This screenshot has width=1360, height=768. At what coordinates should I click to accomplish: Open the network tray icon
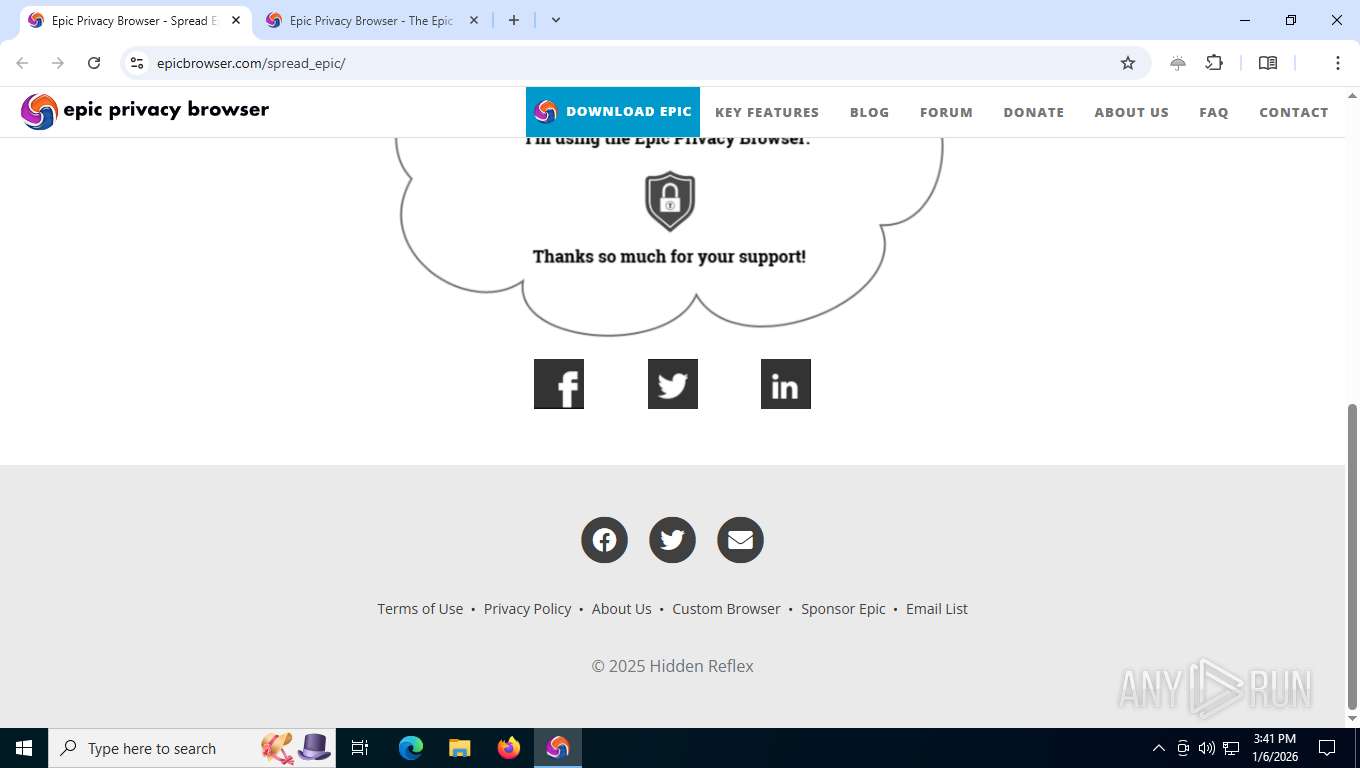(1231, 748)
